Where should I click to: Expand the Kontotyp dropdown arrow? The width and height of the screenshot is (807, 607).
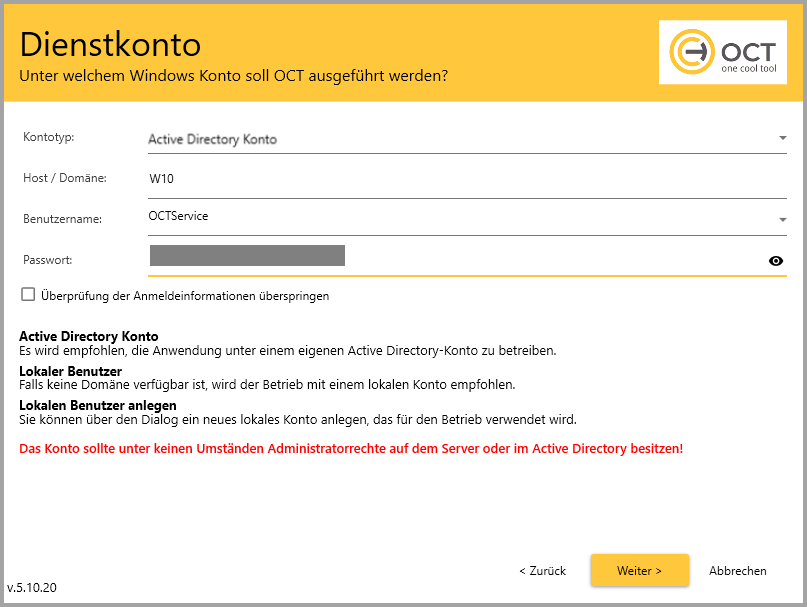[782, 138]
